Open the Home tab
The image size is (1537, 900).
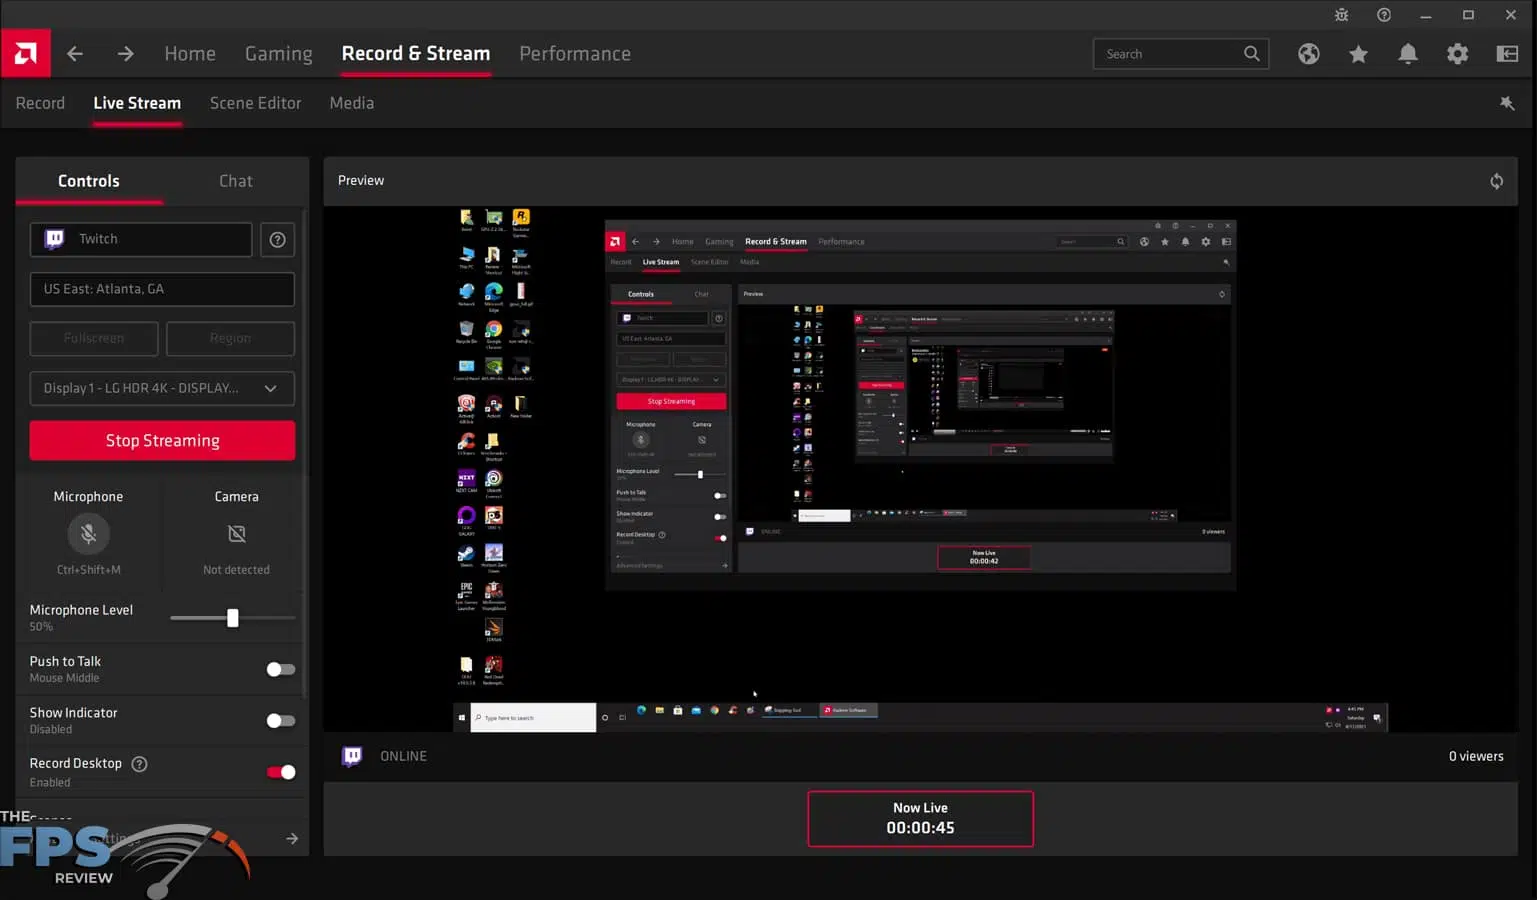(190, 54)
